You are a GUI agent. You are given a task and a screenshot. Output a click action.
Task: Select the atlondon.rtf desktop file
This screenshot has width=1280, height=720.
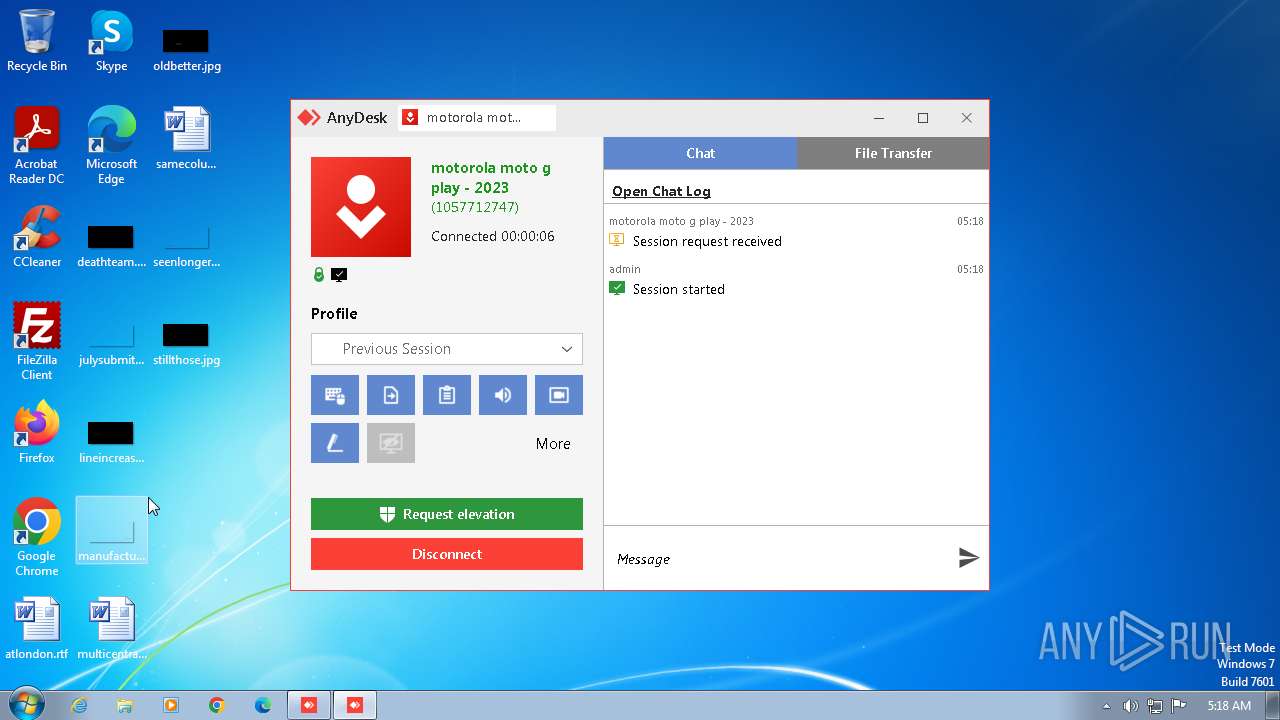point(37,629)
